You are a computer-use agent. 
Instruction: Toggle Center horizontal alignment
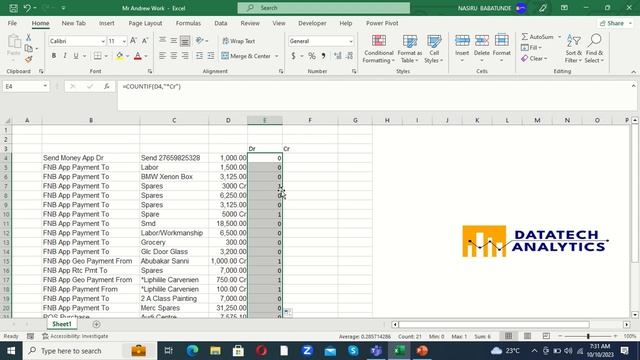coord(174,56)
